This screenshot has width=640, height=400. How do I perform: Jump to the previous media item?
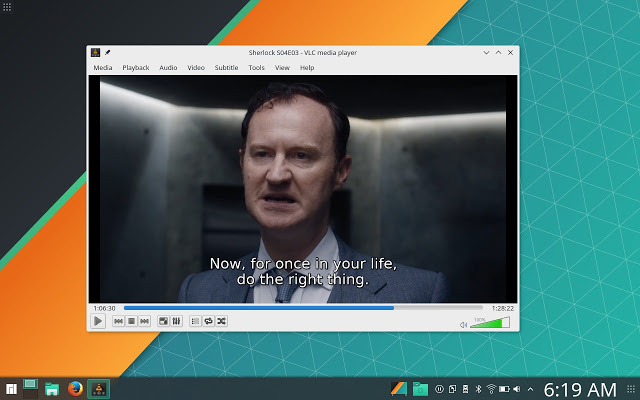coord(118,321)
